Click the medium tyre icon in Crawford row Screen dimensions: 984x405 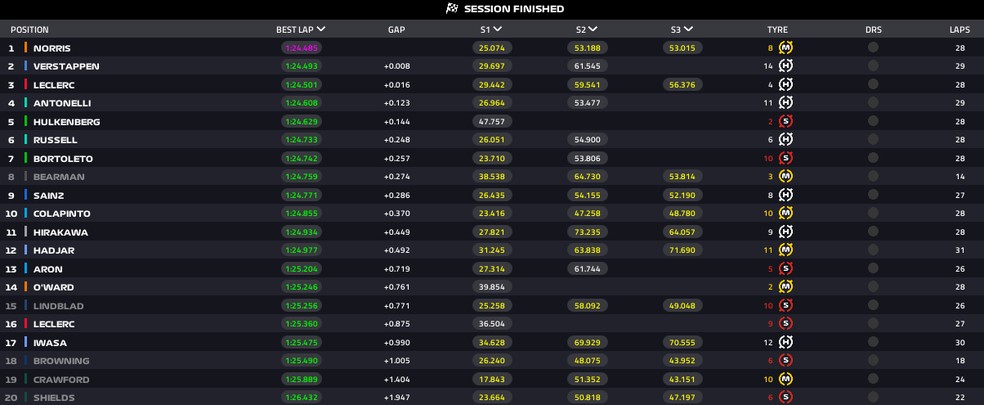point(786,379)
